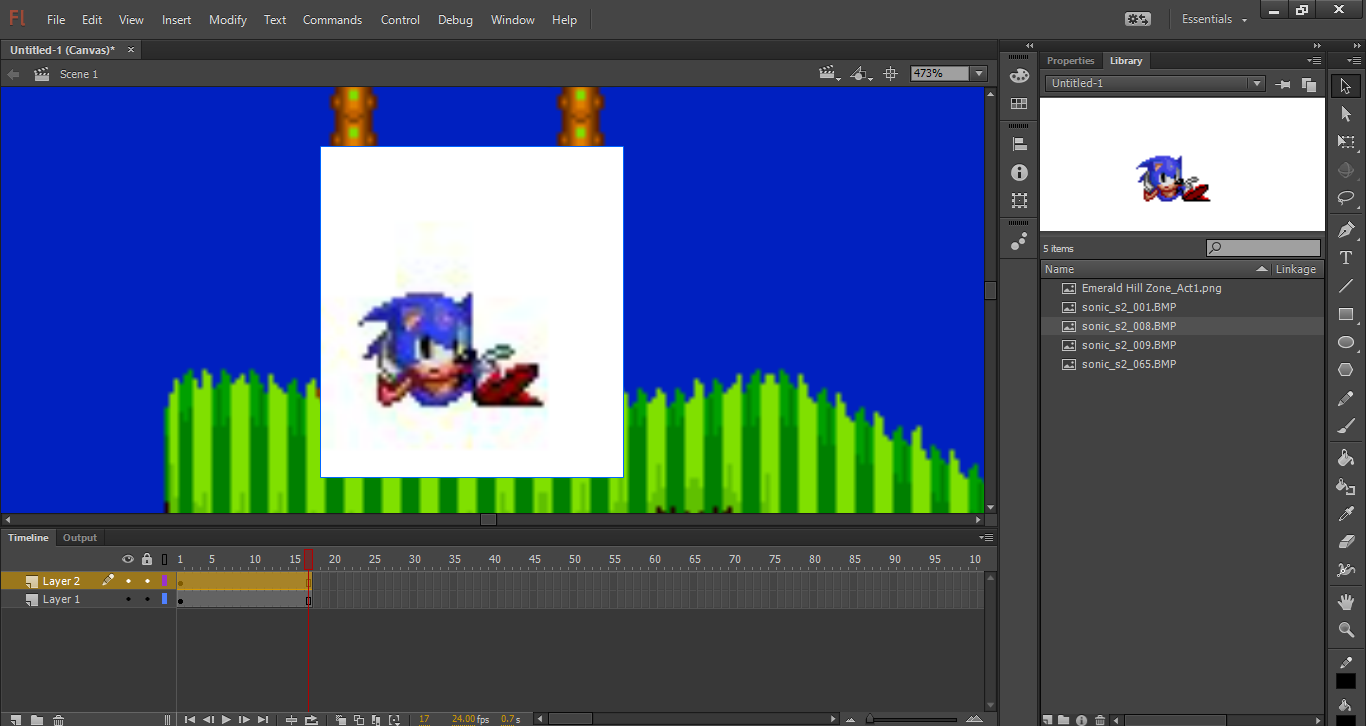Activate the Free Transform tool
The width and height of the screenshot is (1366, 726).
(1346, 142)
